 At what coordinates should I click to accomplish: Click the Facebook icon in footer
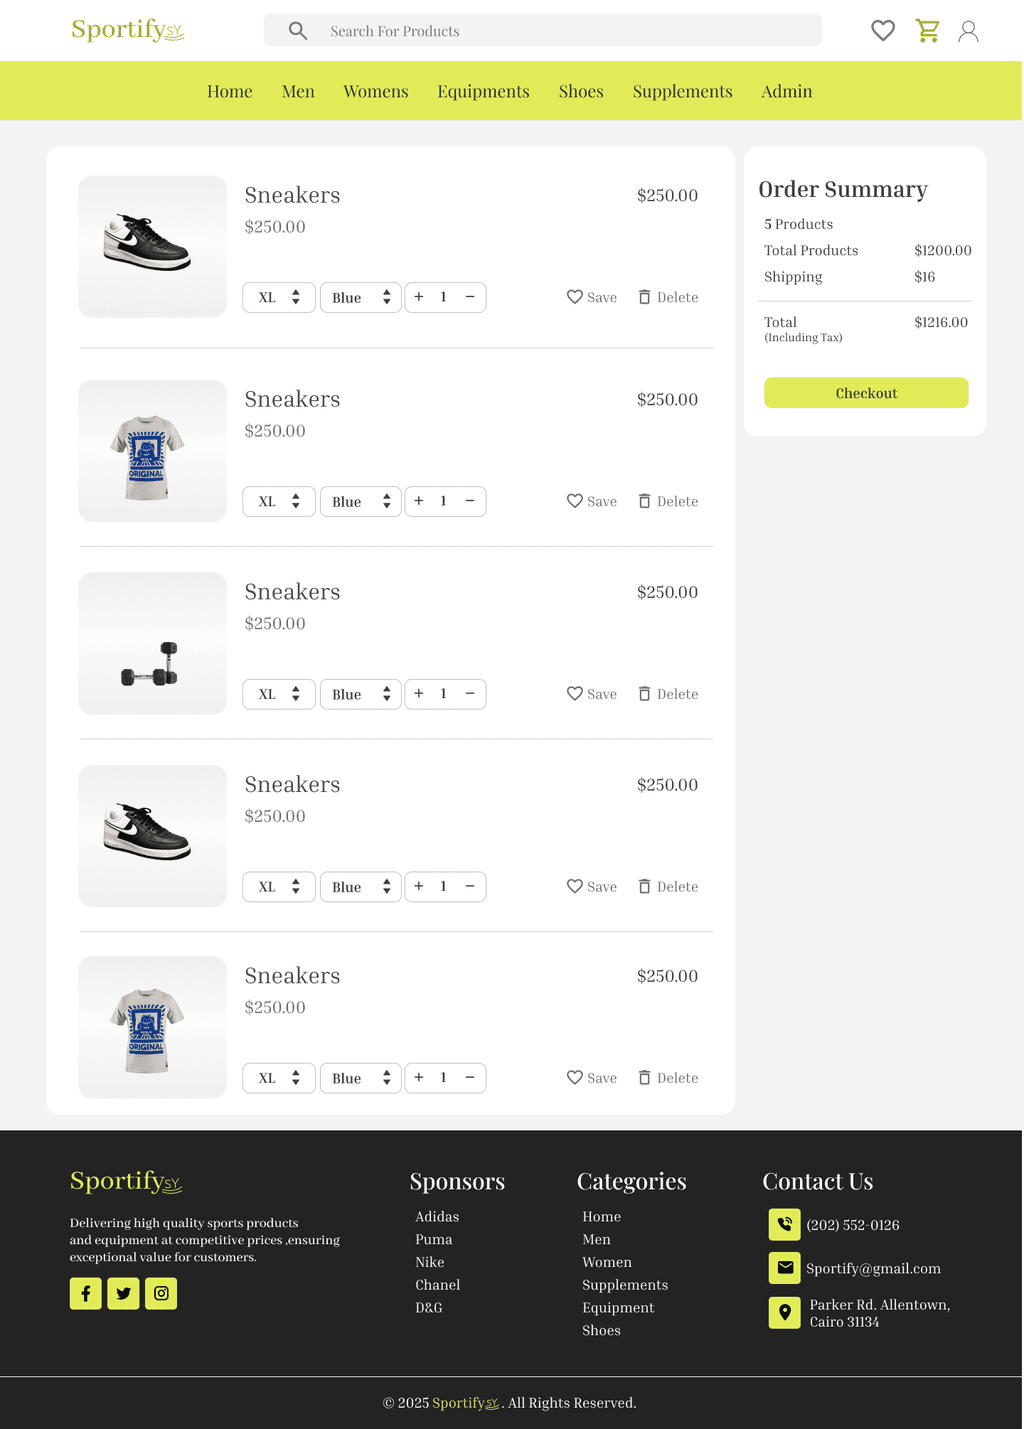[x=86, y=1293]
